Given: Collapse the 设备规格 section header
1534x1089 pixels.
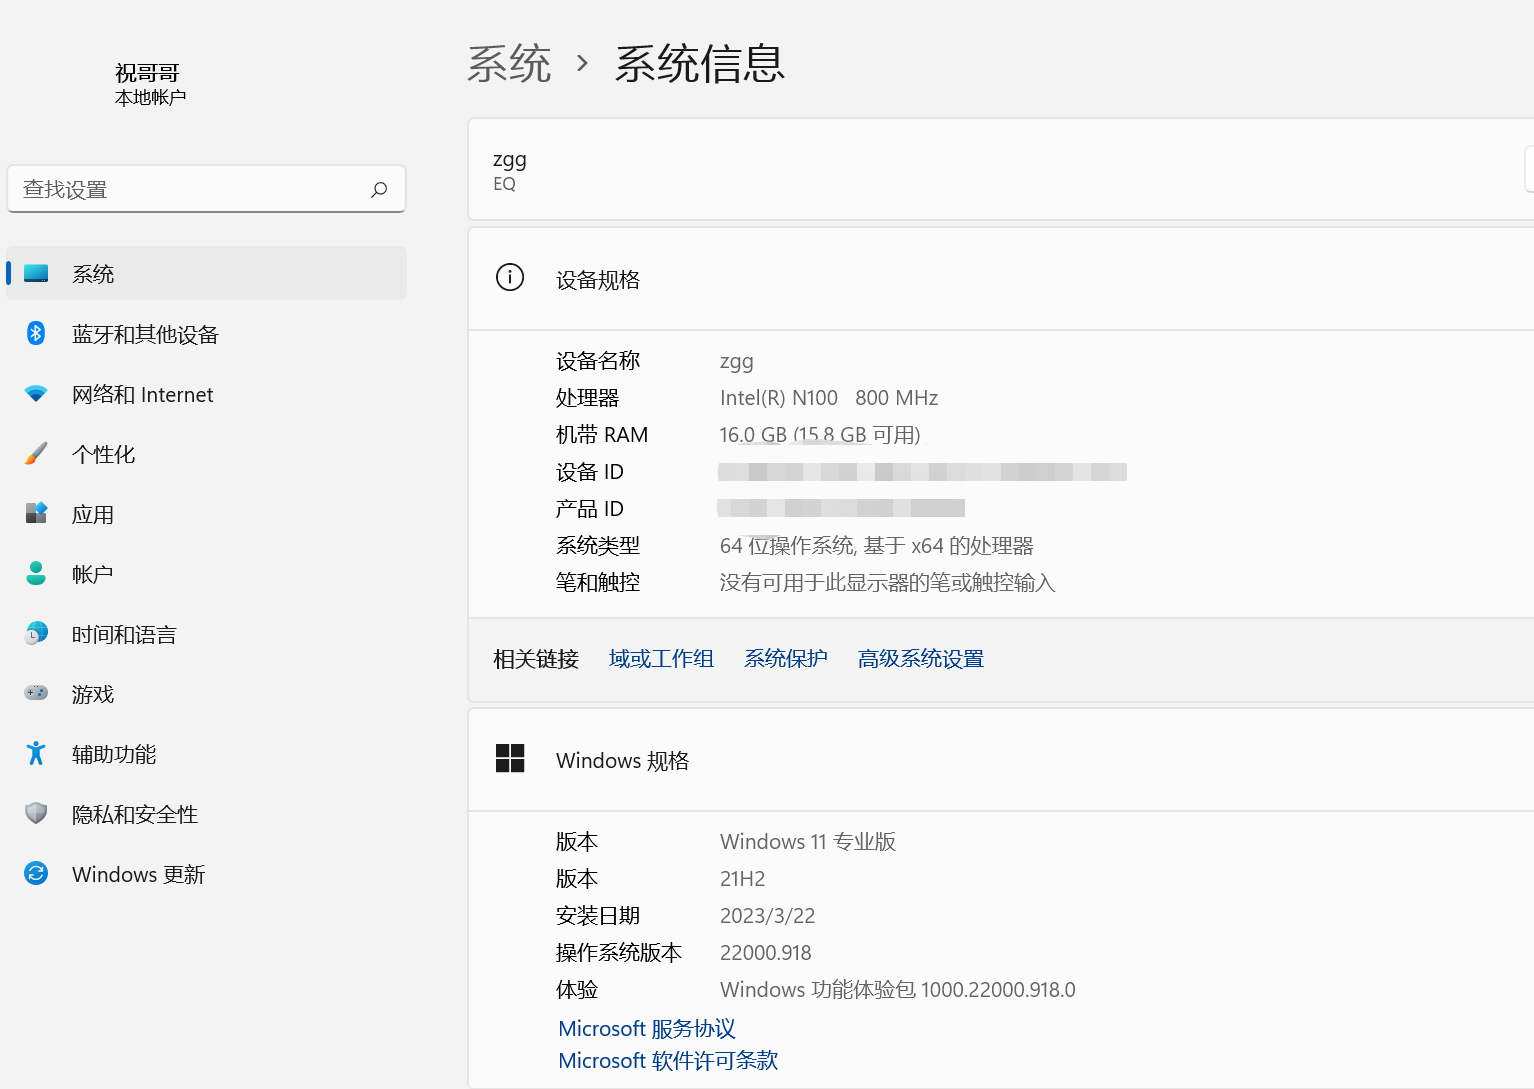Looking at the screenshot, I should tap(1001, 279).
